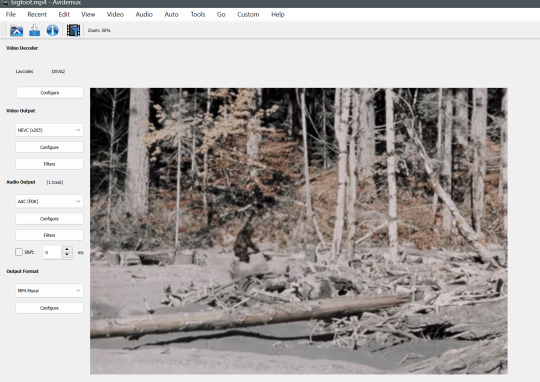Expand the AAC (FDK) audio output dropdown
This screenshot has height=382, width=540.
click(49, 202)
